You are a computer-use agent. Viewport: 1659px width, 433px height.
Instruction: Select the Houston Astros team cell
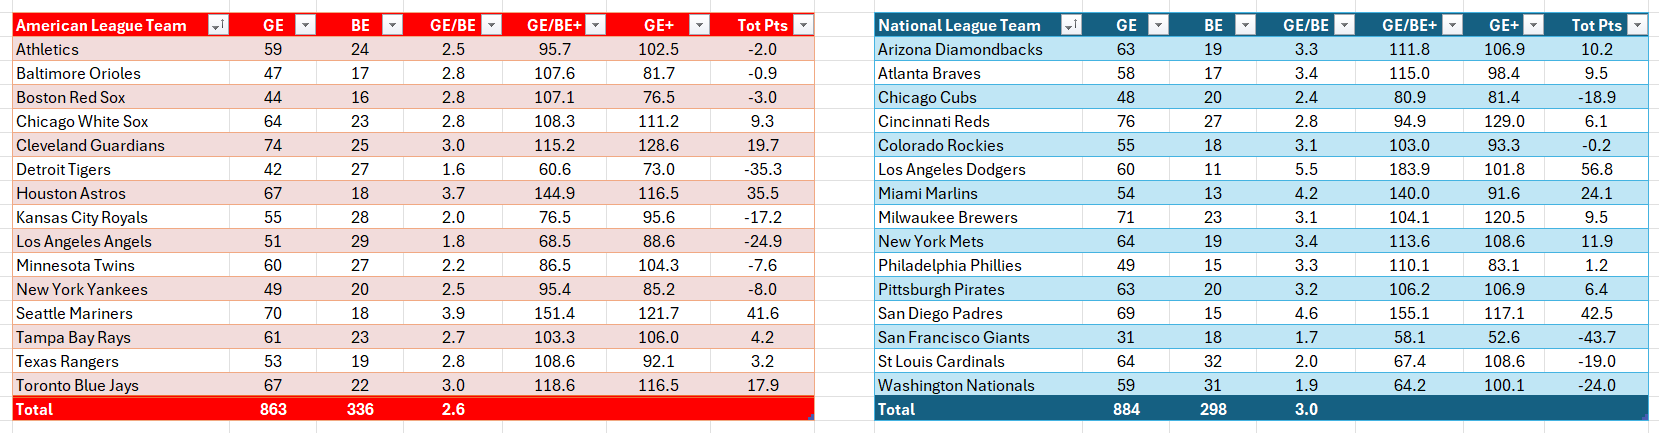(121, 193)
